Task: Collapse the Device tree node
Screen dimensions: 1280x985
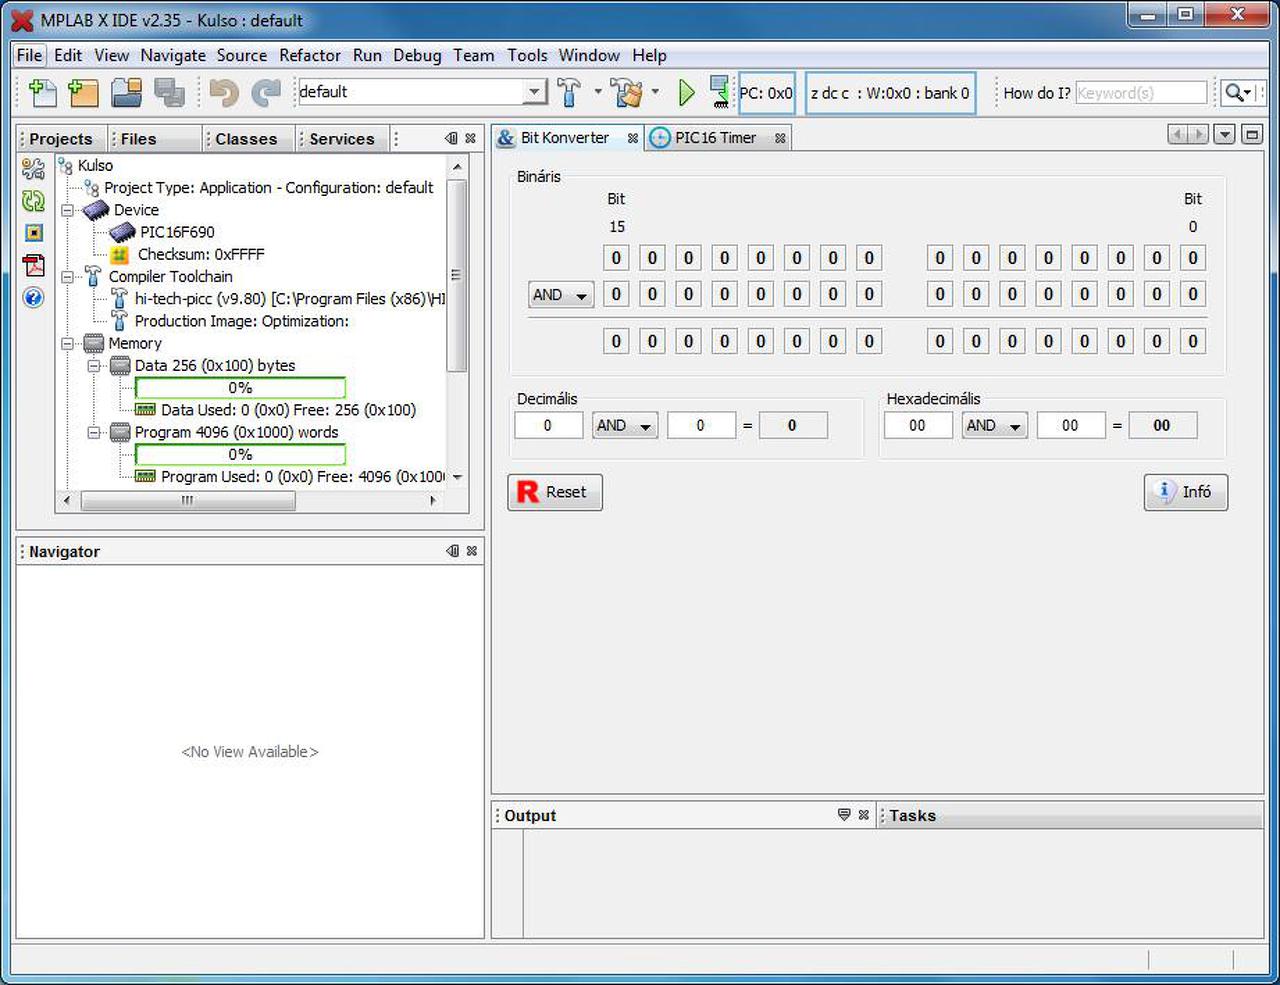Action: (68, 210)
